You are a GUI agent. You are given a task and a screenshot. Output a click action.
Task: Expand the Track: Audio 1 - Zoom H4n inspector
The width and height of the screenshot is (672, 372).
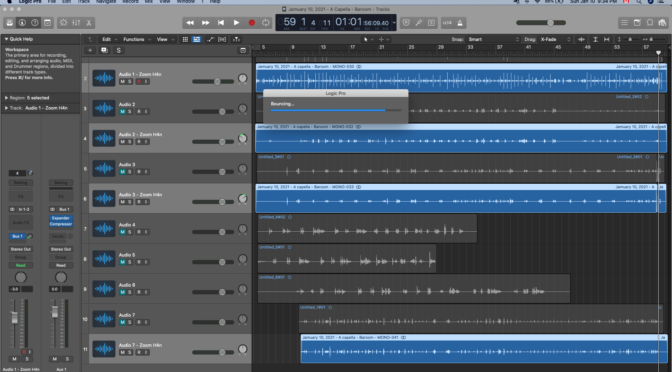click(x=6, y=108)
